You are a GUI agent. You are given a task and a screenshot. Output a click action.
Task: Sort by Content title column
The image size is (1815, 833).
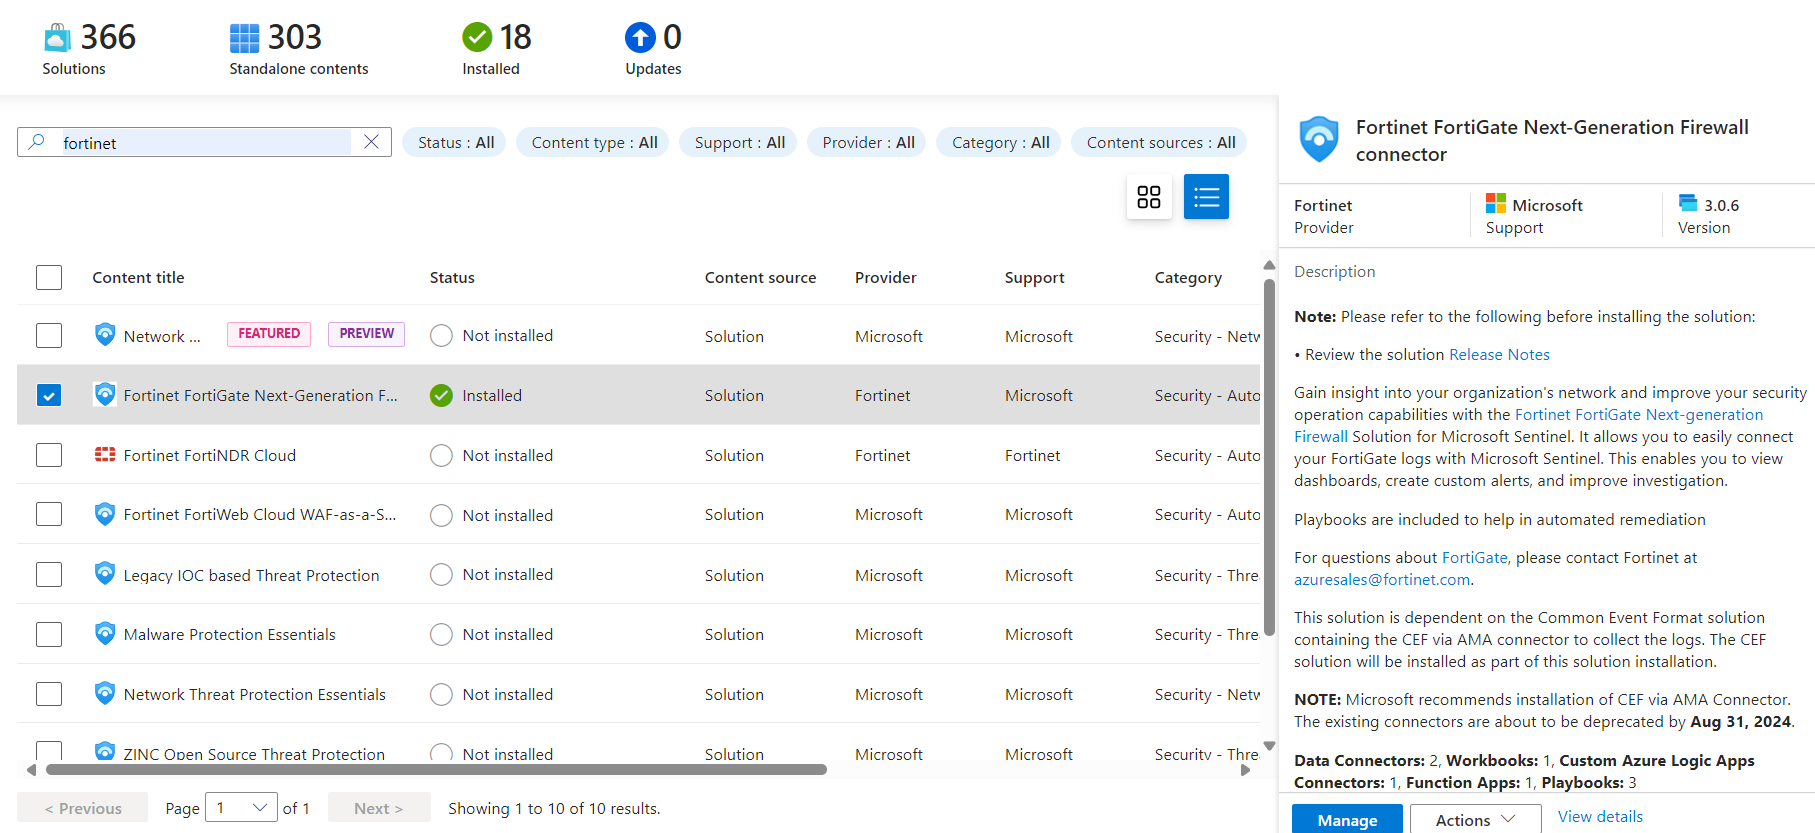pos(138,277)
